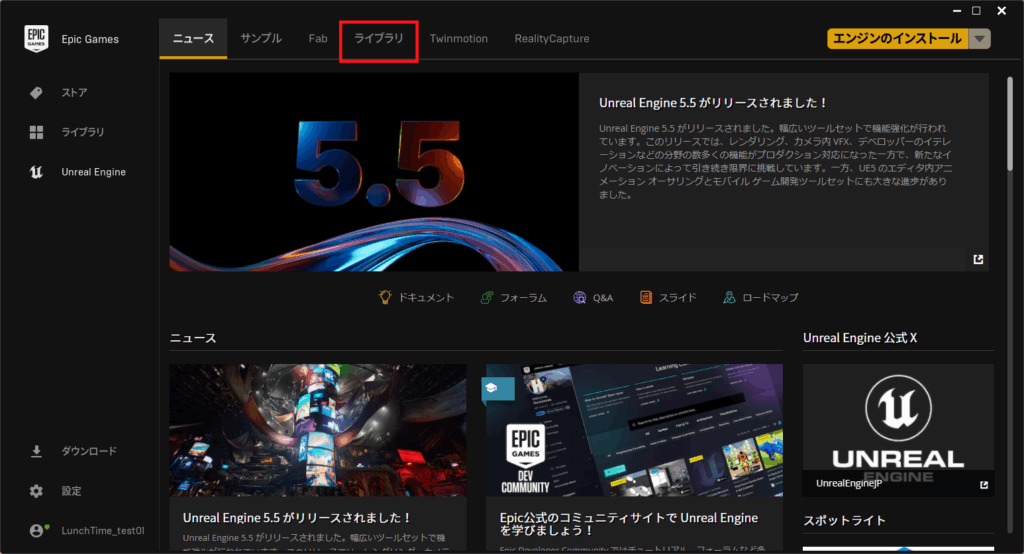This screenshot has height=554, width=1024.
Task: Switch to the Twinmotion tab
Action: click(x=459, y=39)
